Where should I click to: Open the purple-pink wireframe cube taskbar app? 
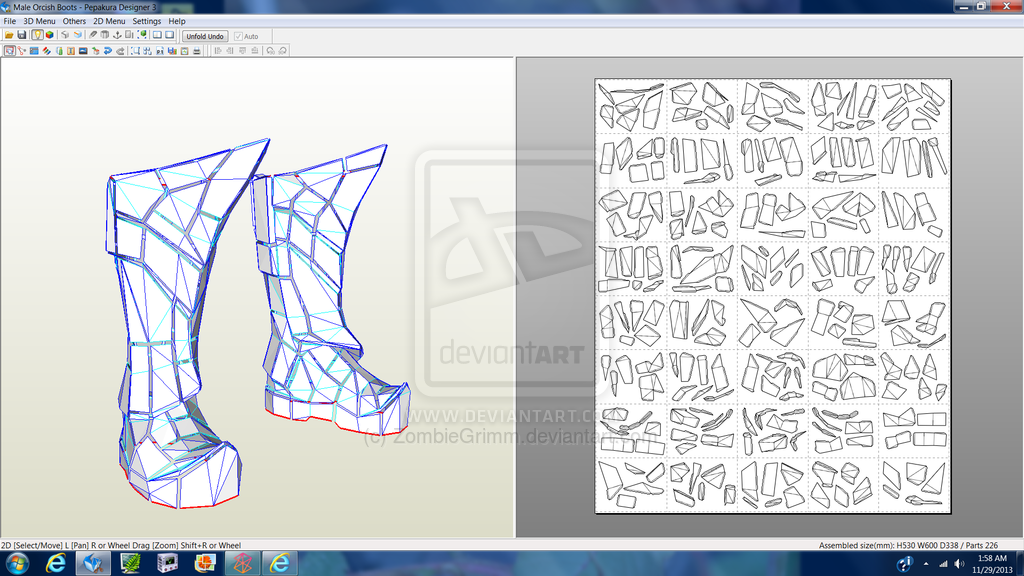click(242, 563)
